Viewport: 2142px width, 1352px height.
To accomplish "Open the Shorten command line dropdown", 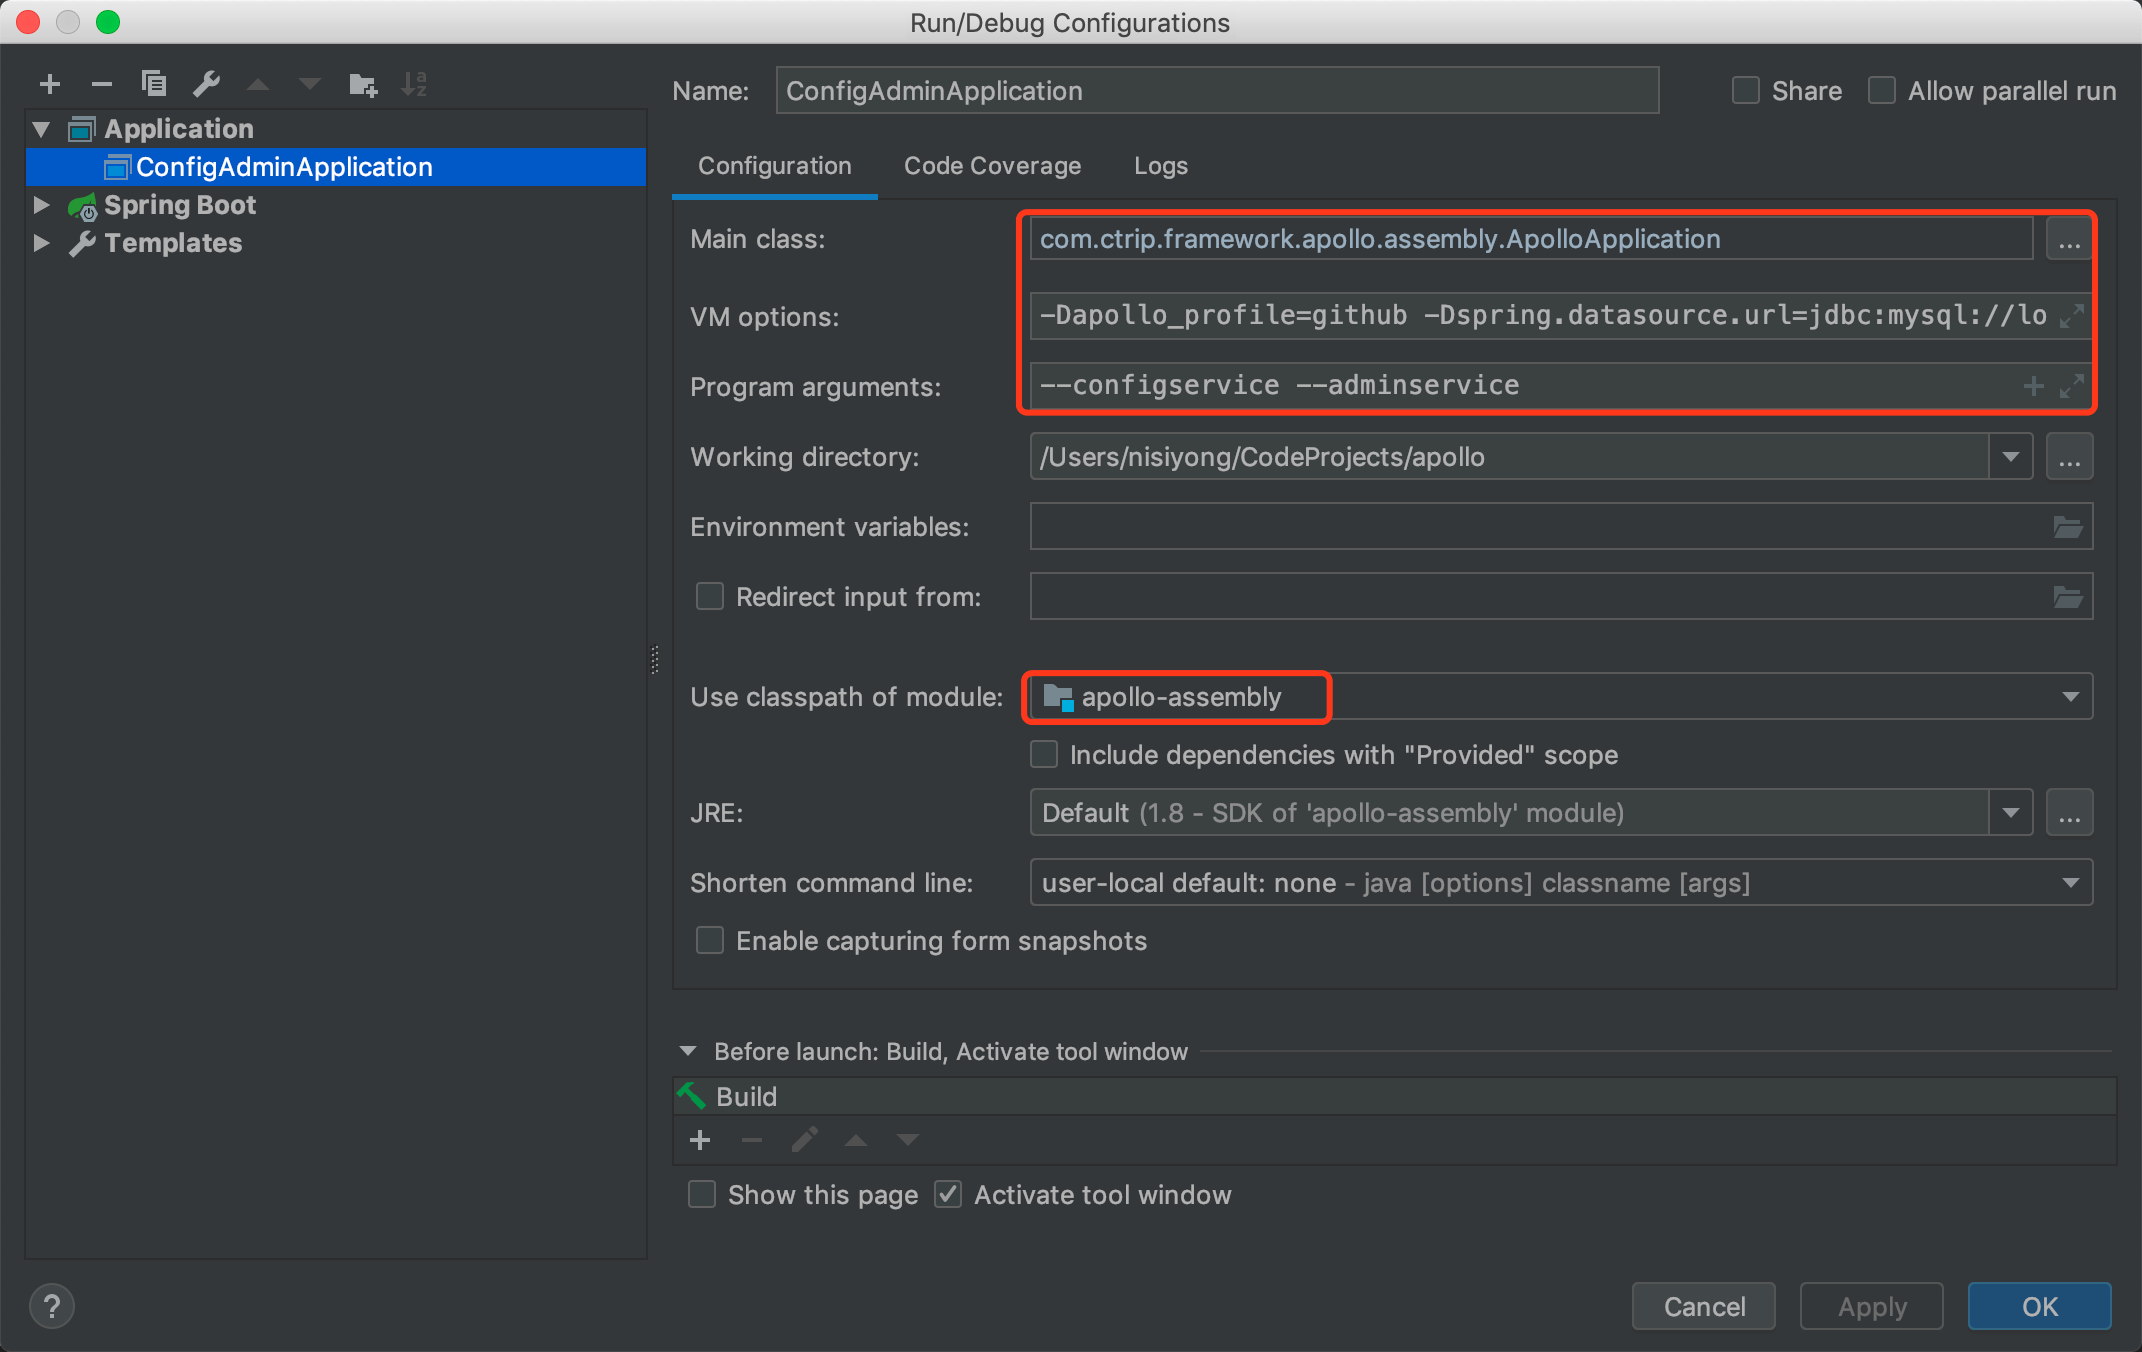I will click(x=2071, y=882).
